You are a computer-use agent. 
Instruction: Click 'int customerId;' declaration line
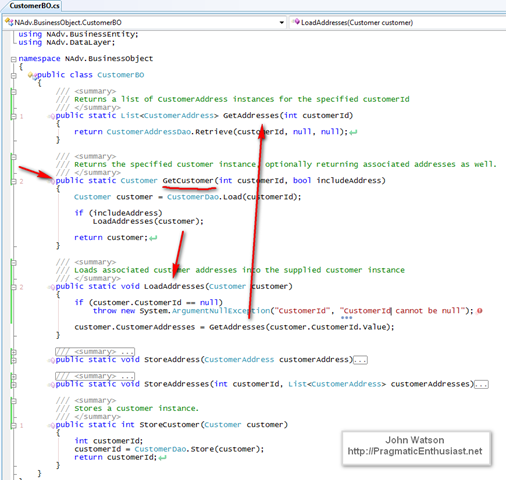point(109,441)
